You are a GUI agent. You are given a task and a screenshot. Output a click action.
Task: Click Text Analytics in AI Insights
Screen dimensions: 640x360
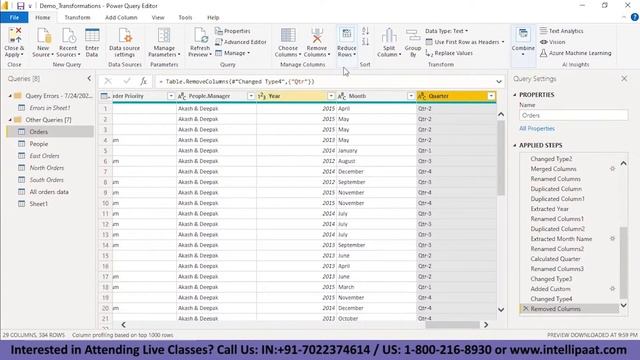562,31
